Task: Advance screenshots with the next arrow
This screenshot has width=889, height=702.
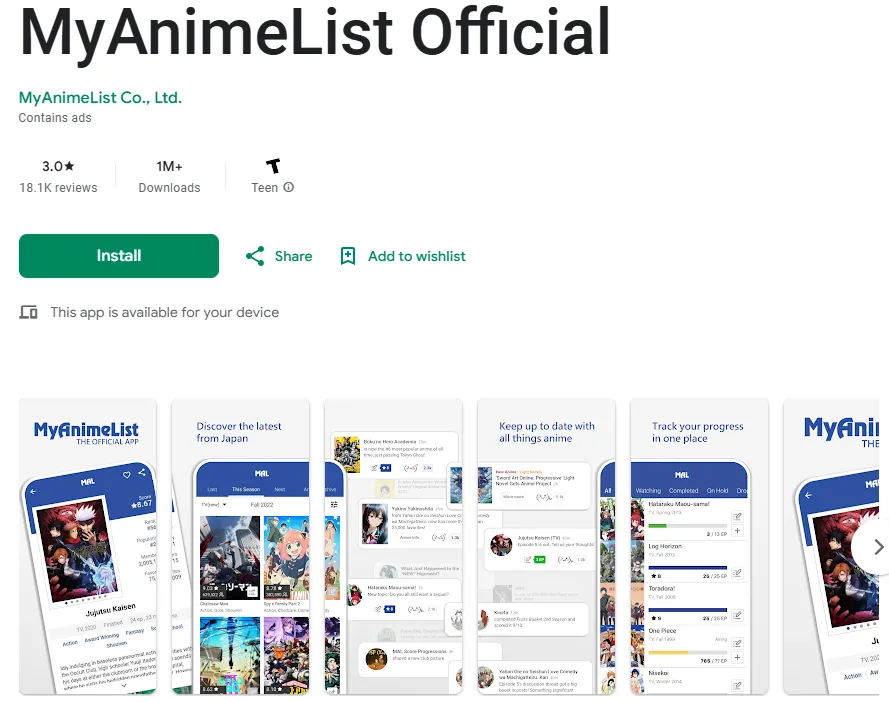Action: pos(877,547)
